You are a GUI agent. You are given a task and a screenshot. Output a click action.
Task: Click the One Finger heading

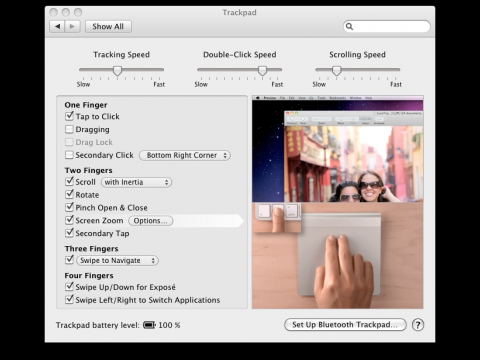click(86, 105)
